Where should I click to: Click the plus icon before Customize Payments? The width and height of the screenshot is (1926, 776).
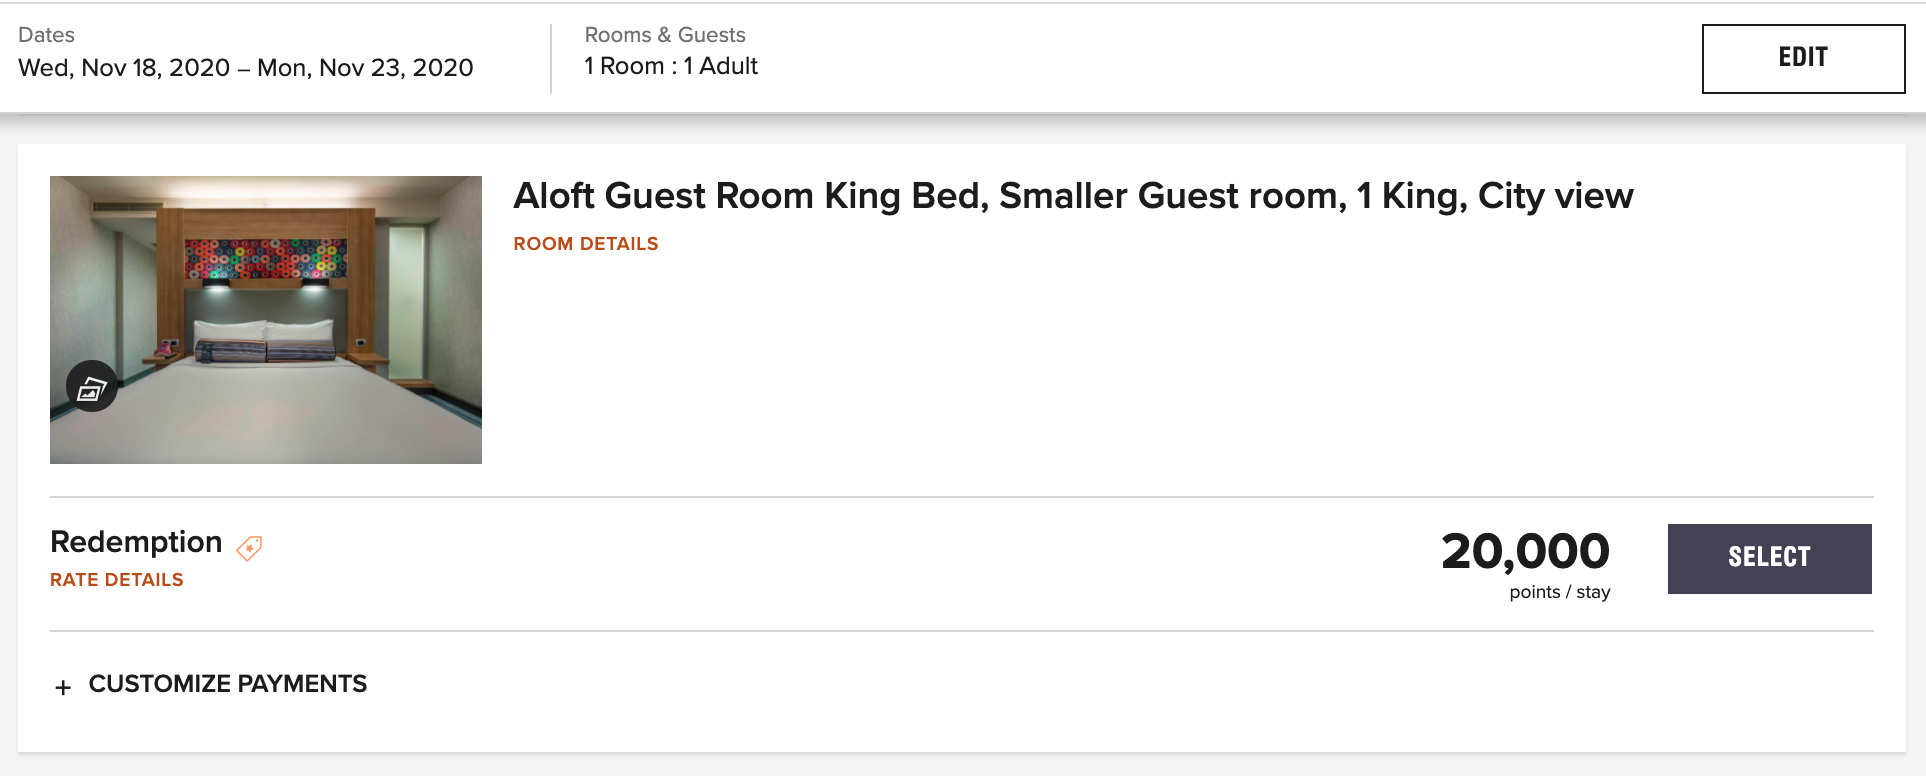[63, 687]
